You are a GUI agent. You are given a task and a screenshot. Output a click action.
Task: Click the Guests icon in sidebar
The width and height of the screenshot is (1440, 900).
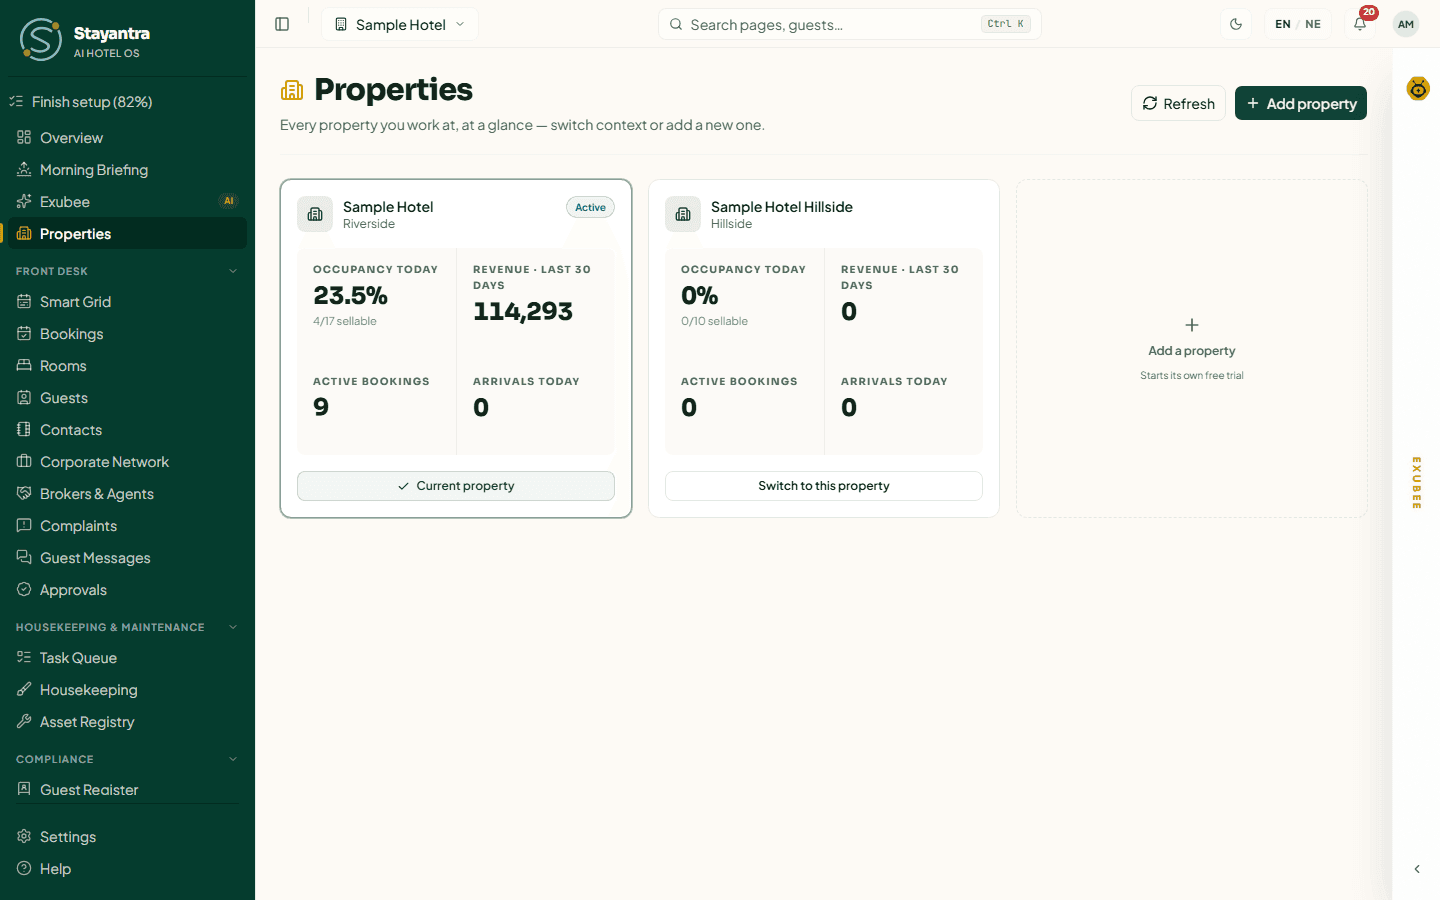point(24,397)
